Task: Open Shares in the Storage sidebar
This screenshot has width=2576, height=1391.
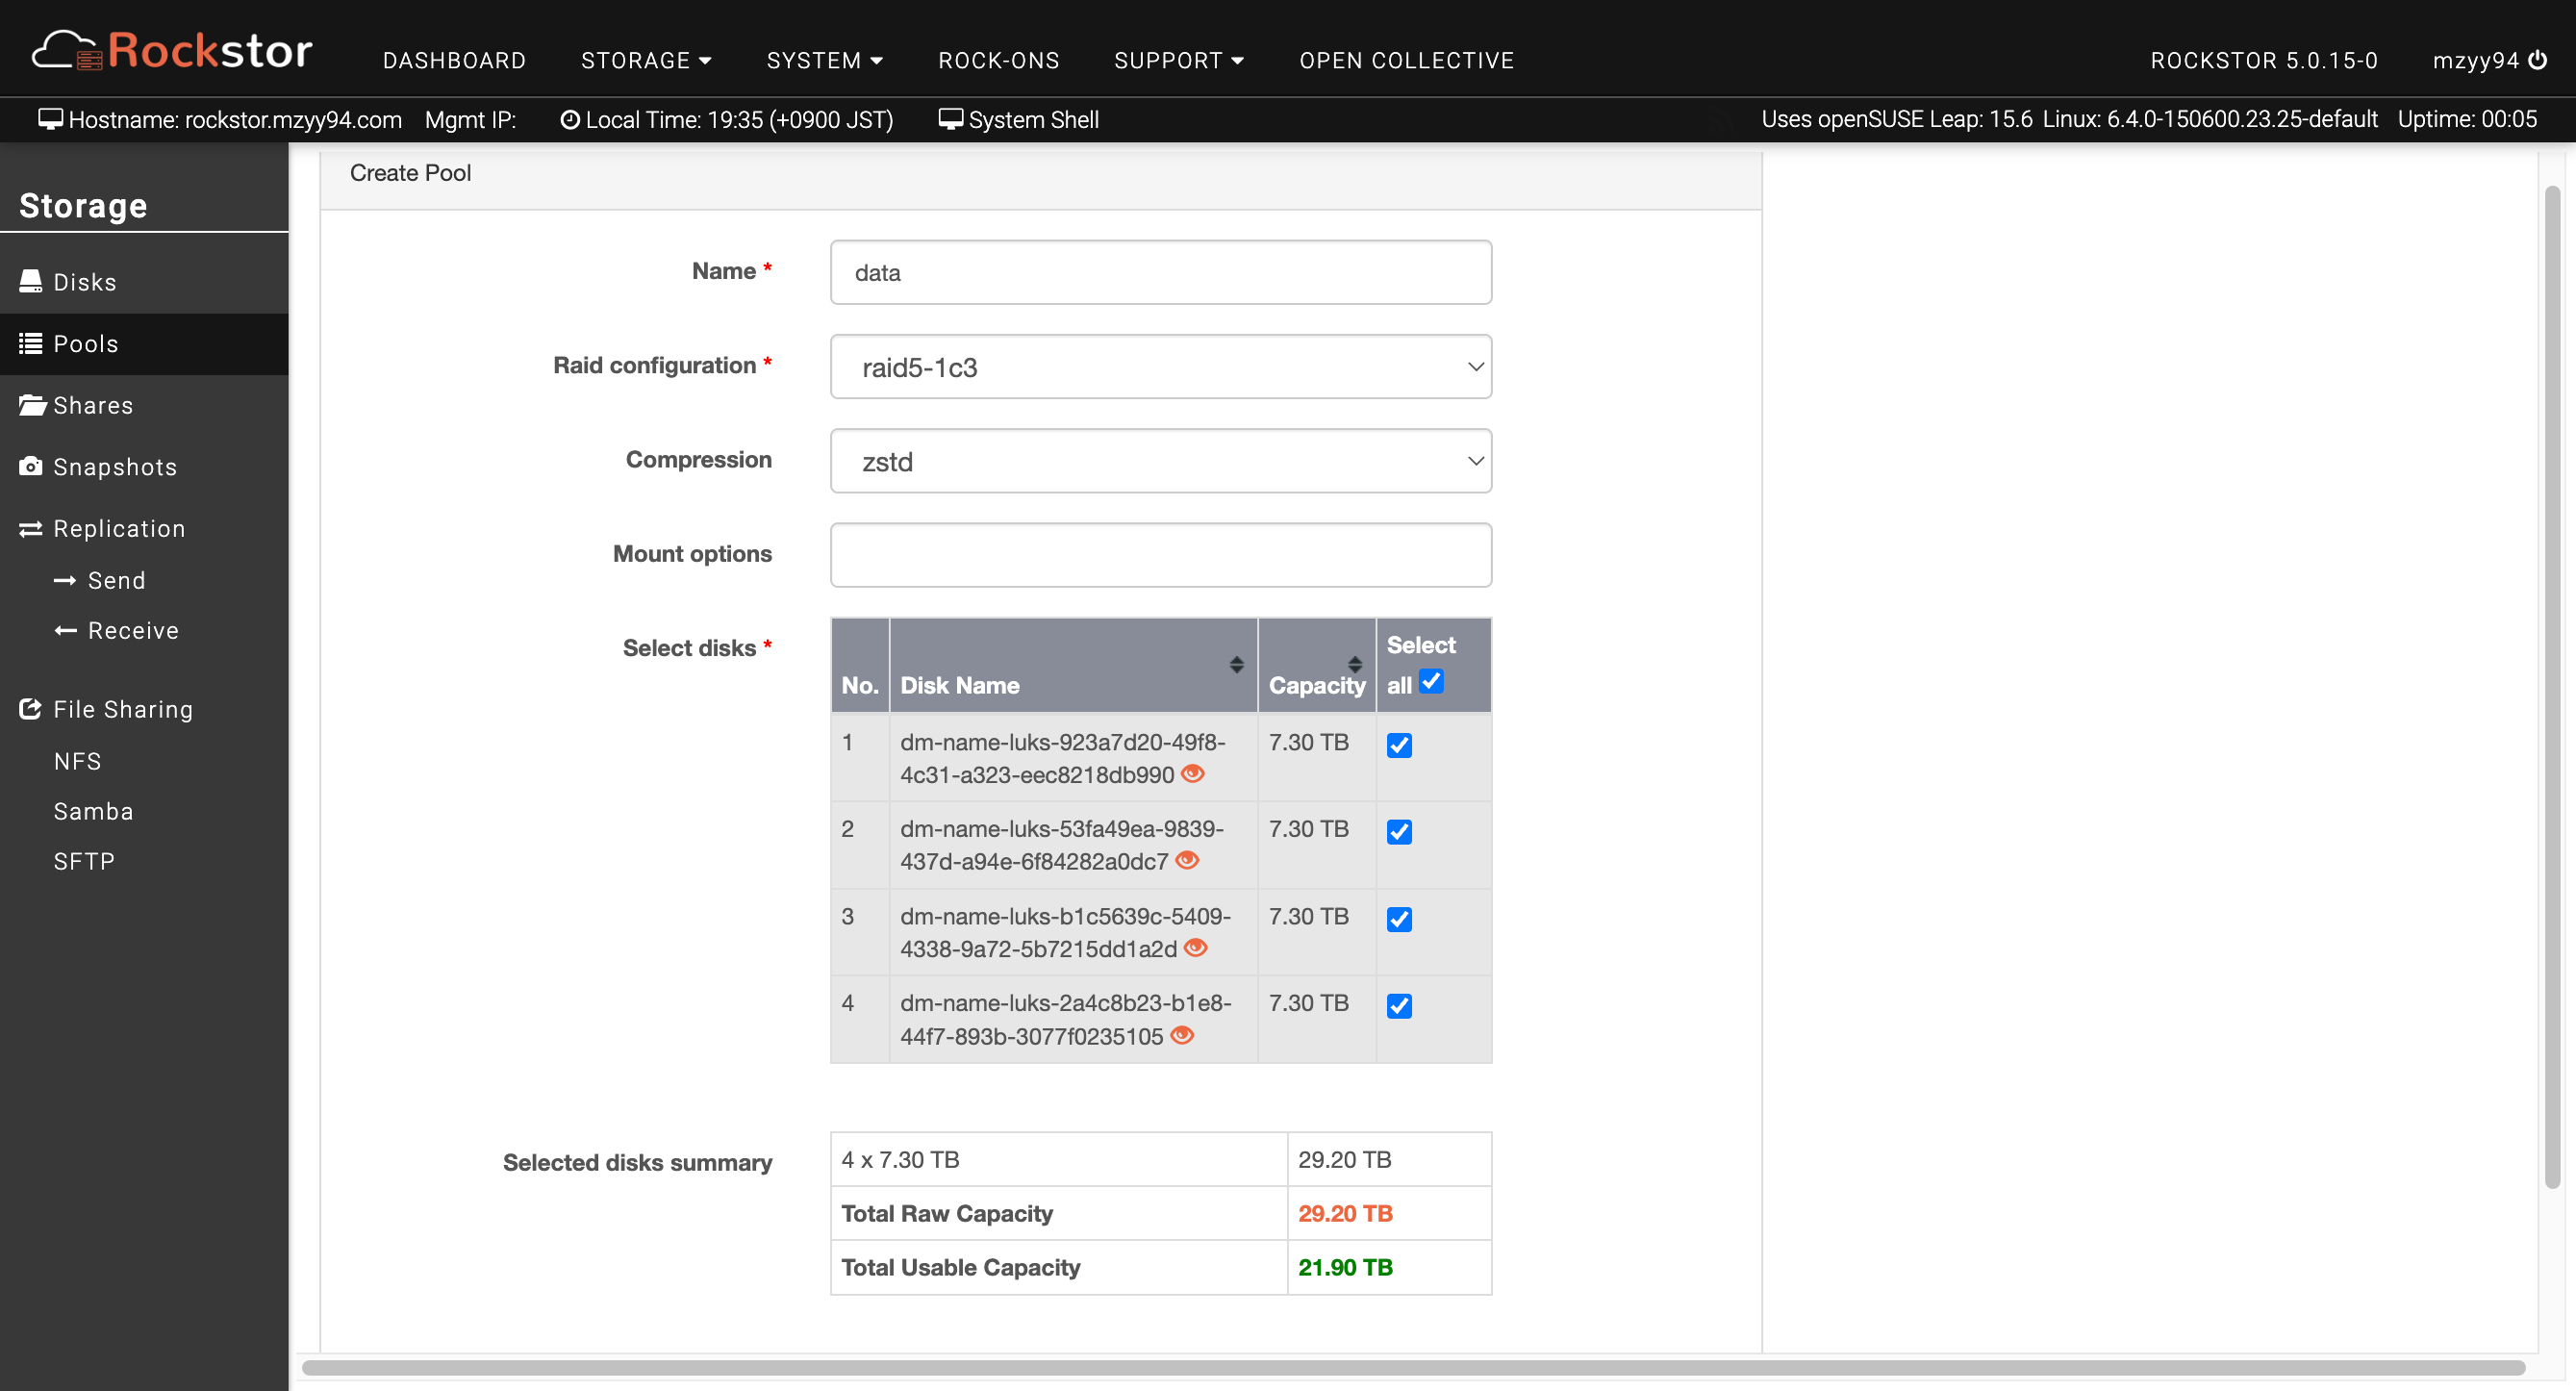Action: (x=92, y=405)
